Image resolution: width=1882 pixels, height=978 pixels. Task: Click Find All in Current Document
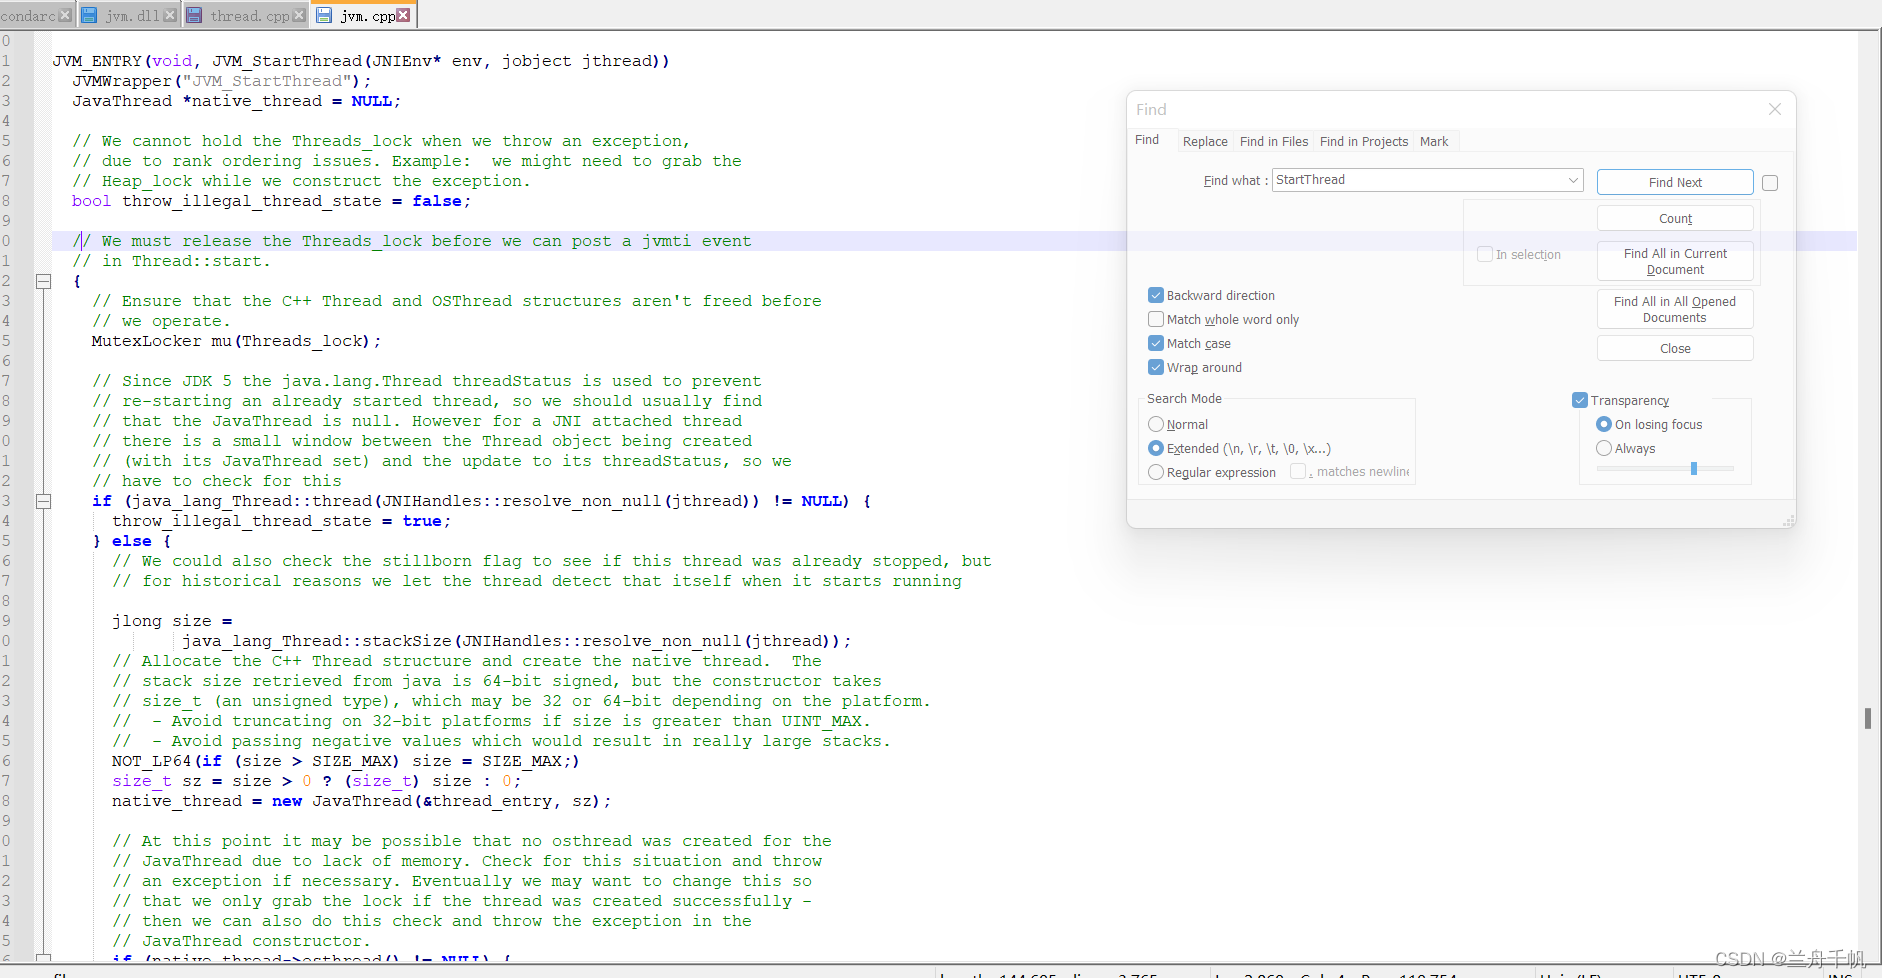click(1675, 261)
